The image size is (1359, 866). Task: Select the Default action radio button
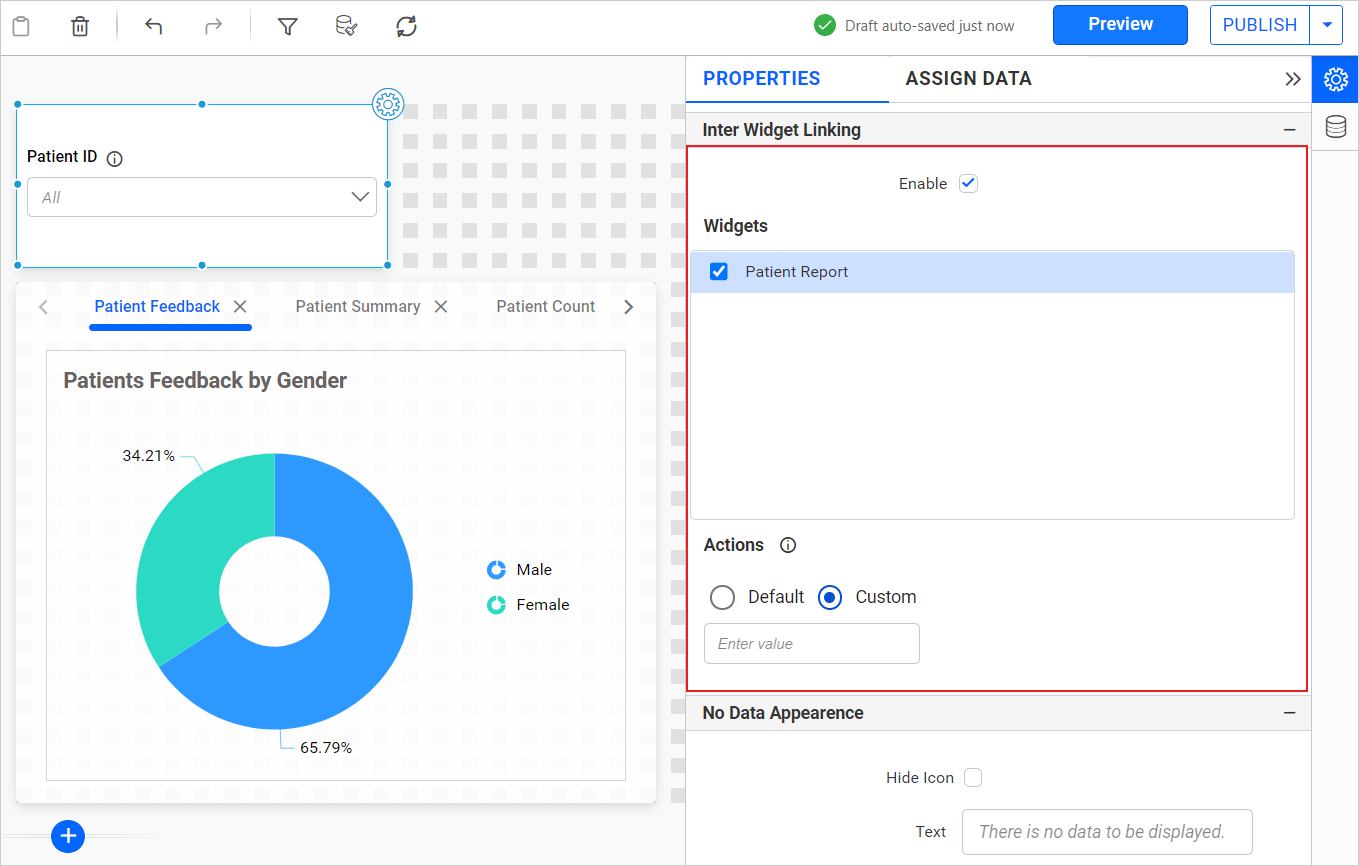(x=722, y=597)
